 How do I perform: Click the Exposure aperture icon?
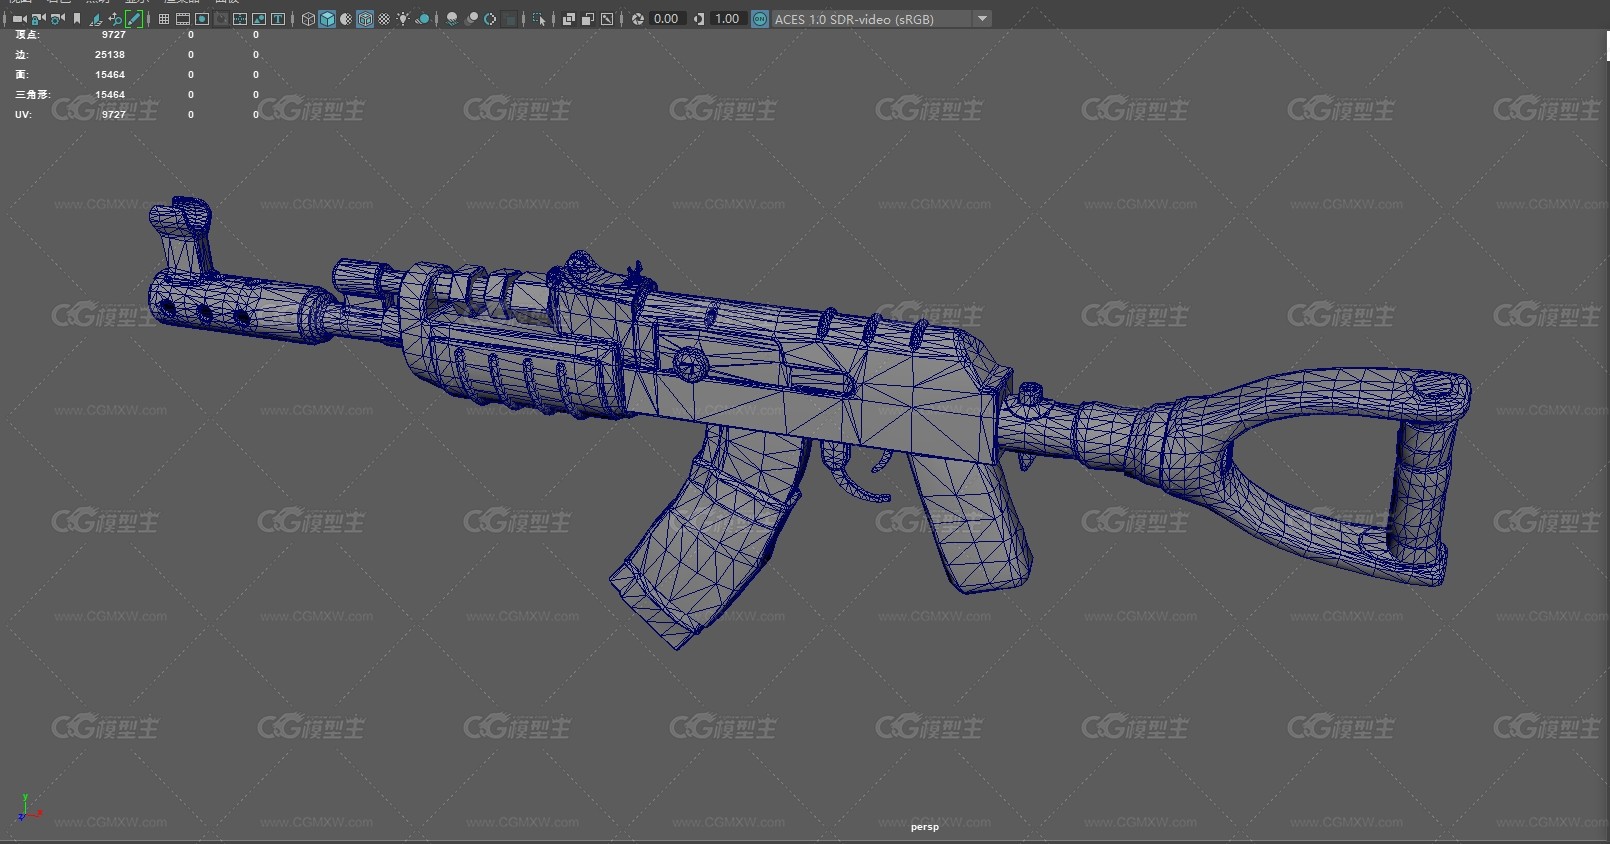point(637,19)
